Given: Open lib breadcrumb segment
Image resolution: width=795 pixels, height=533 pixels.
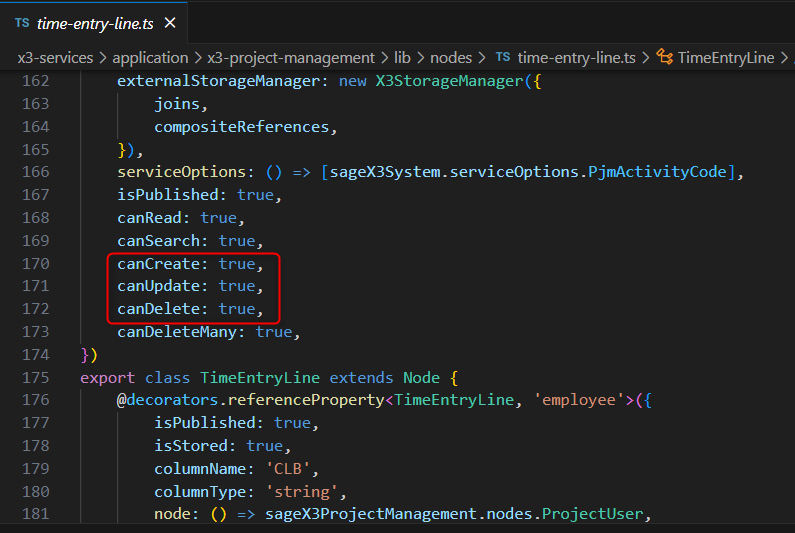Looking at the screenshot, I should [x=403, y=58].
